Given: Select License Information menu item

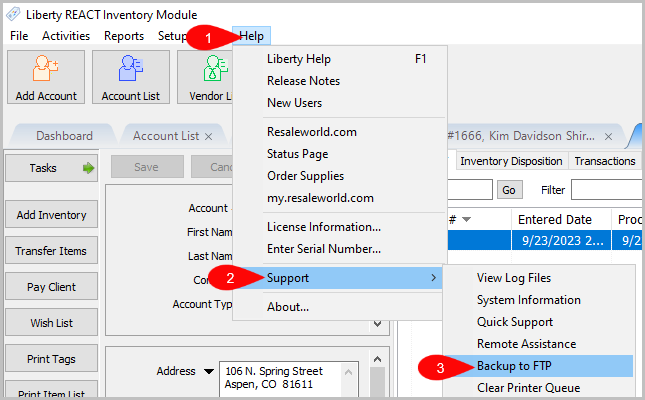Looking at the screenshot, I should [340, 227].
